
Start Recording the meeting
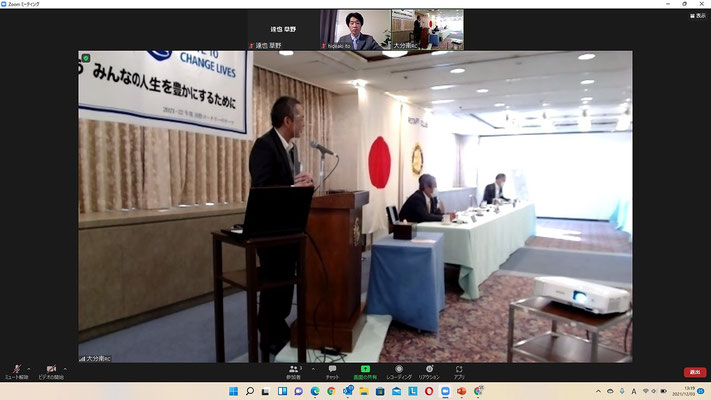[399, 372]
